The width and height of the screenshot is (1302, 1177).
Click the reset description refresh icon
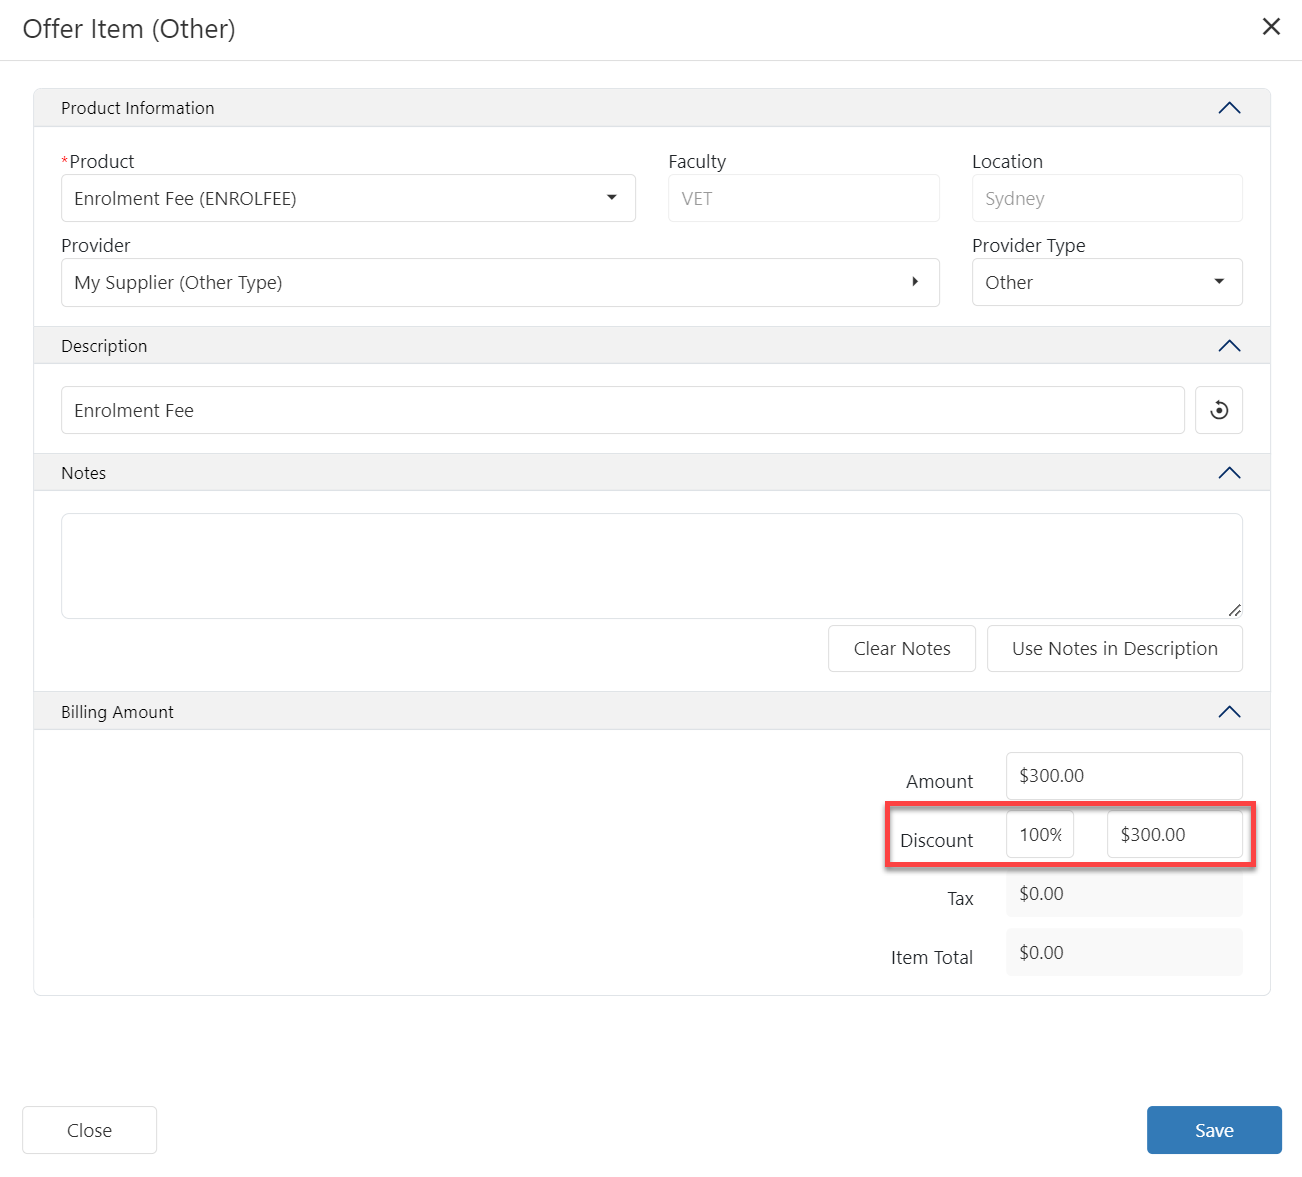pyautogui.click(x=1218, y=410)
